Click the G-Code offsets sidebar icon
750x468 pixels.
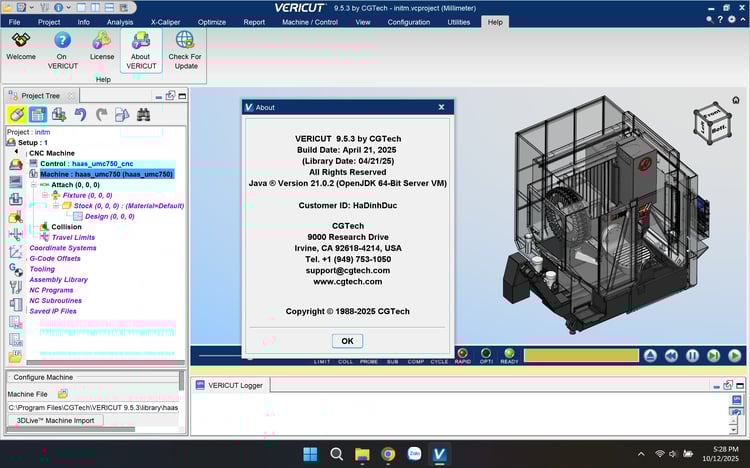point(15,270)
